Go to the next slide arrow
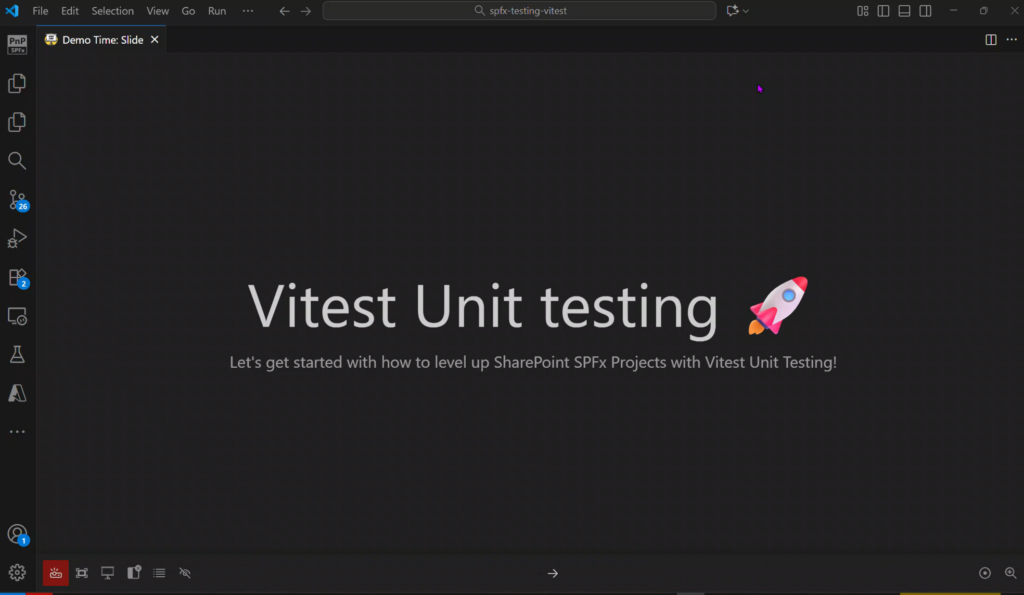The image size is (1024, 595). [553, 573]
